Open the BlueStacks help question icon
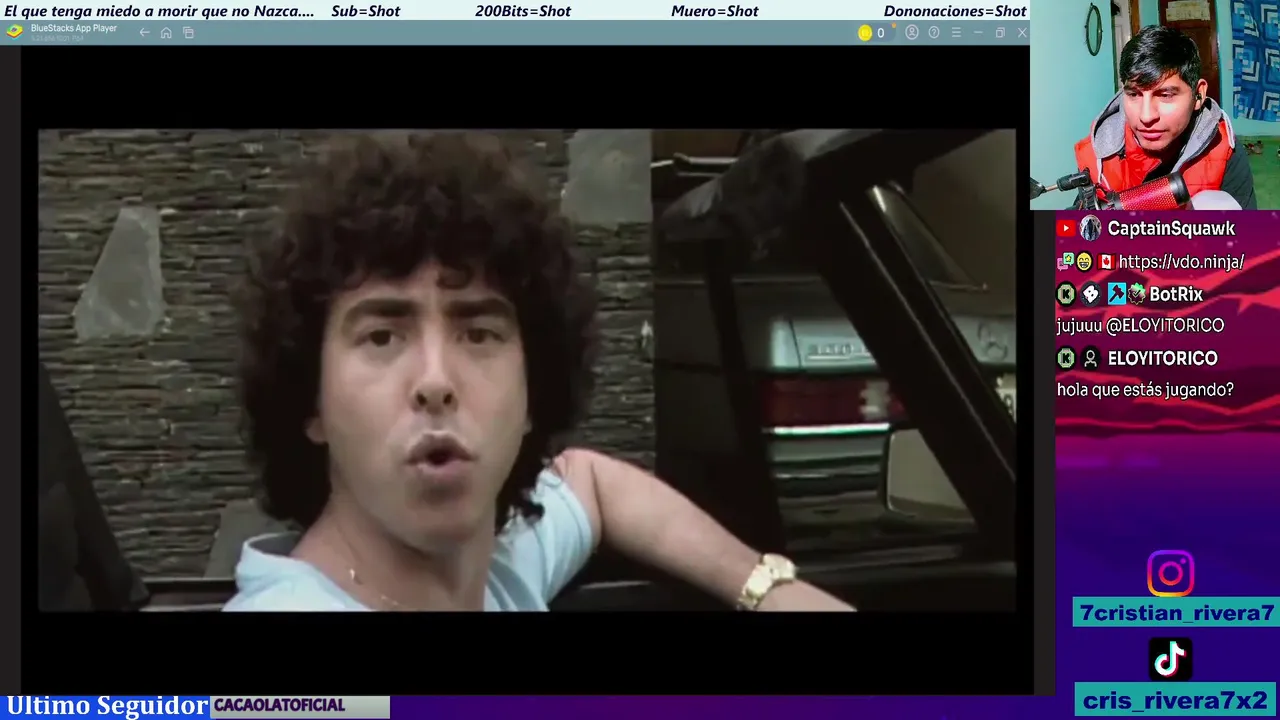Image resolution: width=1280 pixels, height=720 pixels. [934, 33]
